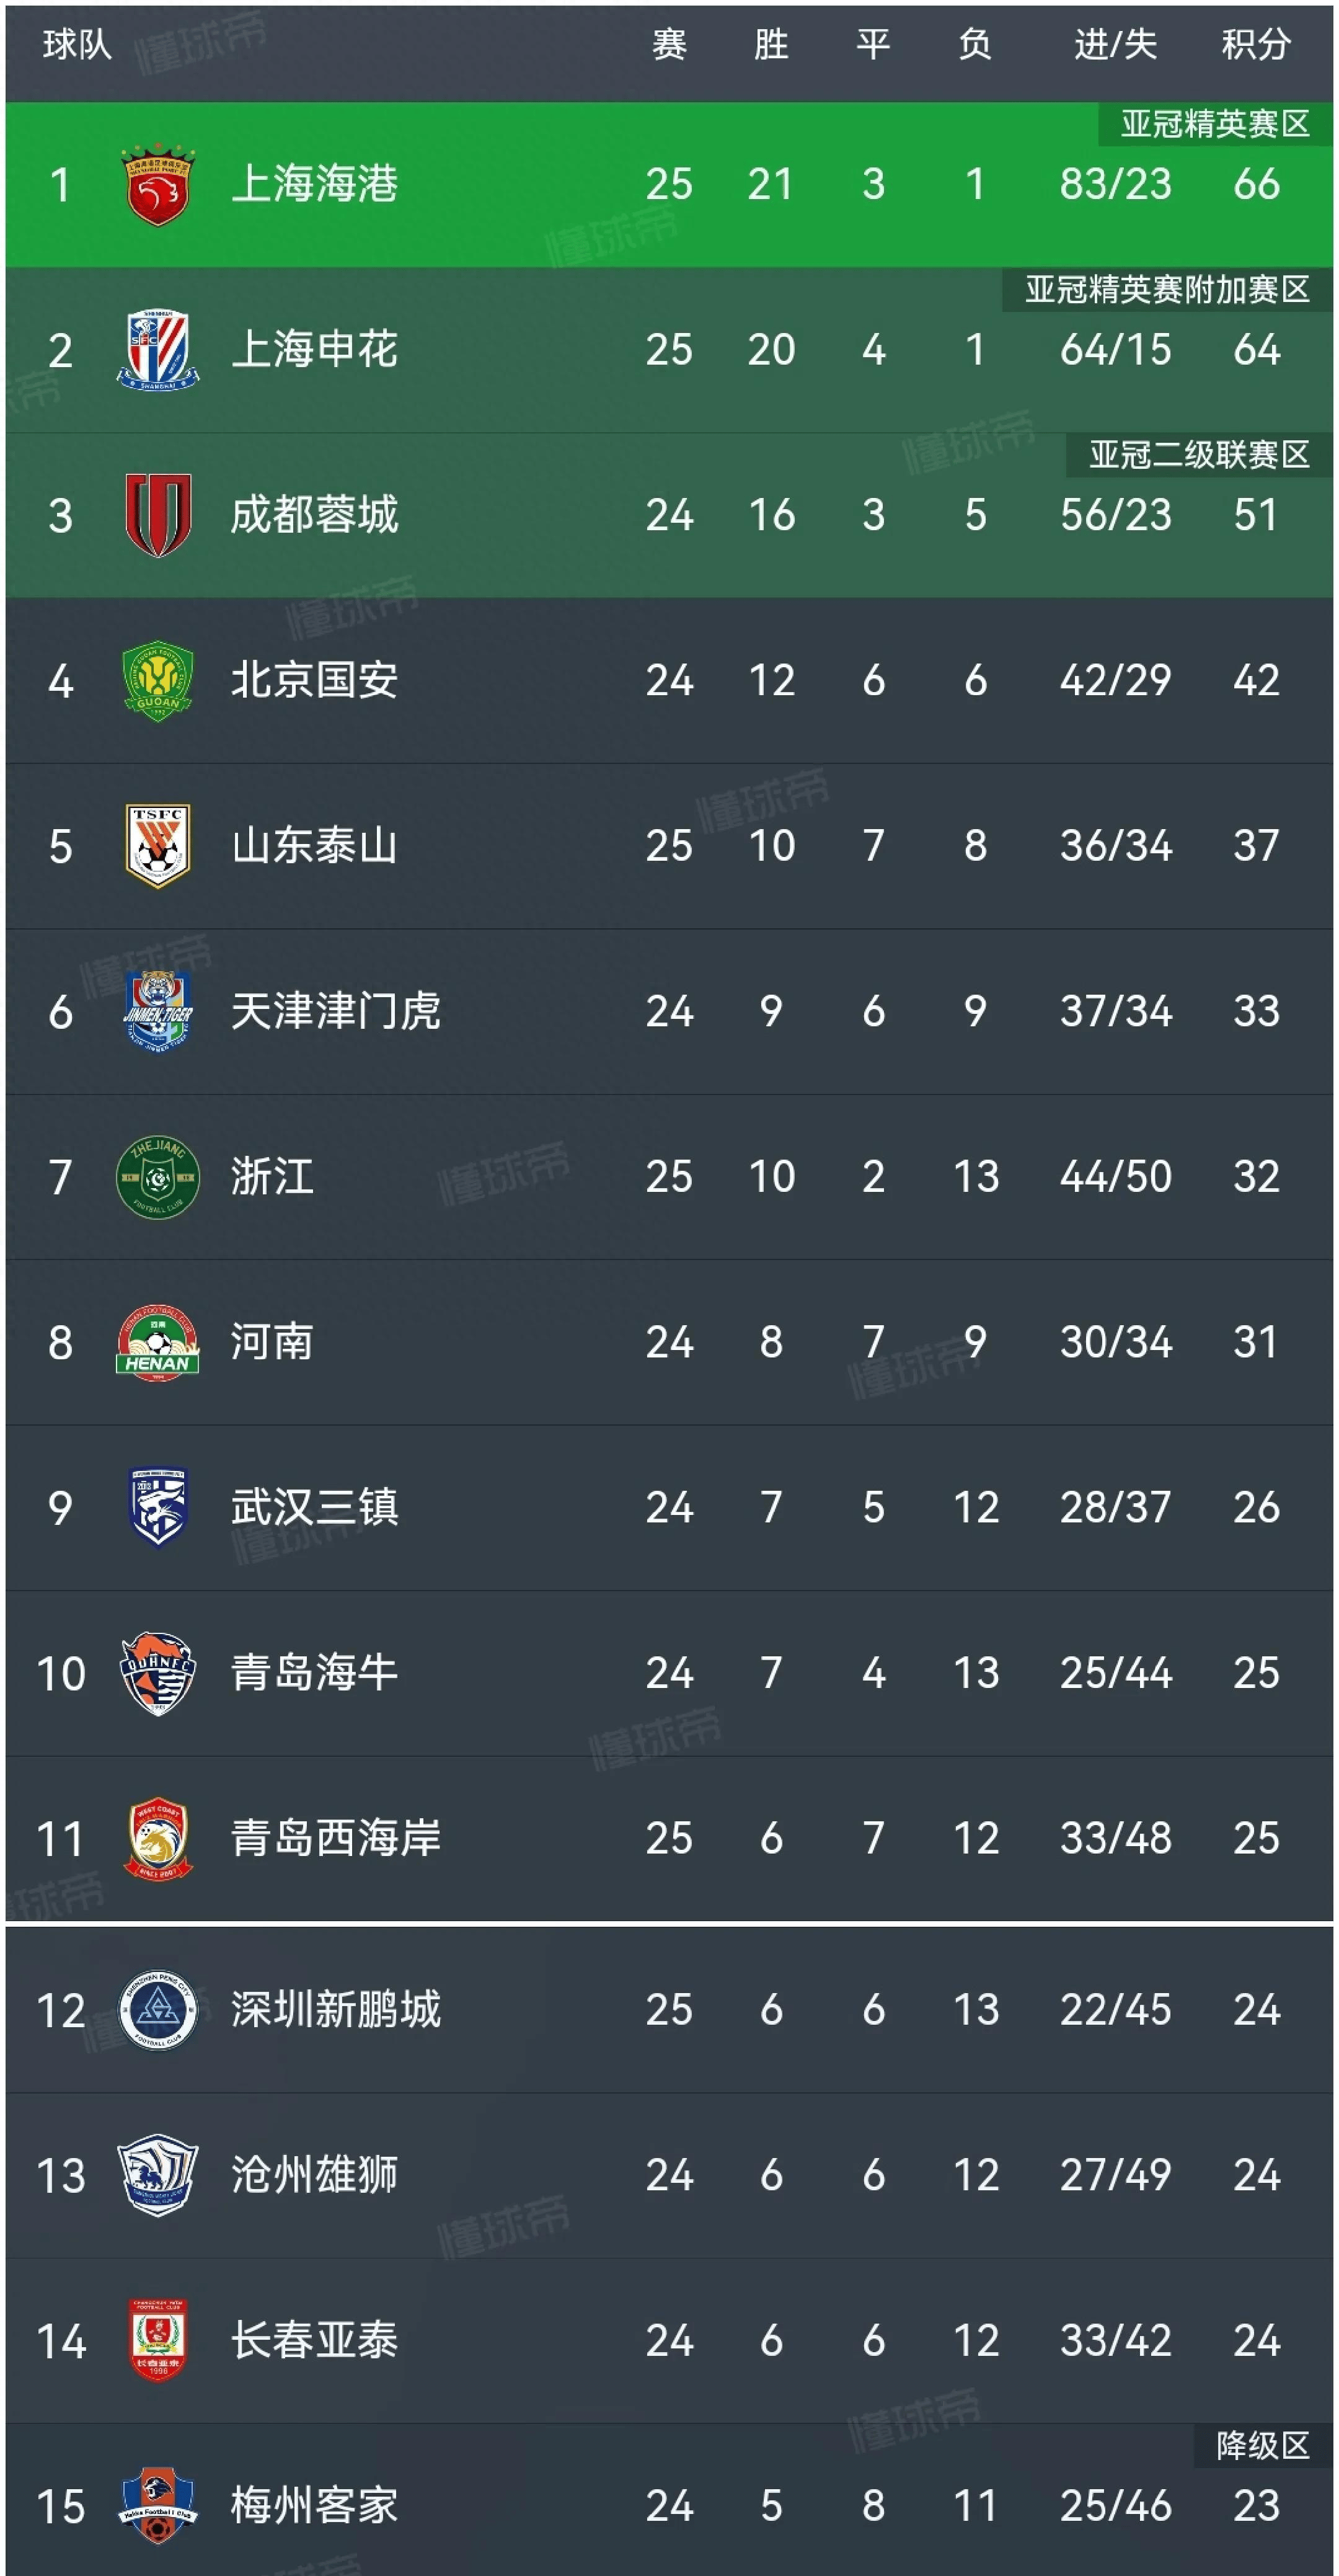1339x2576 pixels.
Task: Open the 青岛西海岸 team name link
Action: coord(336,1838)
